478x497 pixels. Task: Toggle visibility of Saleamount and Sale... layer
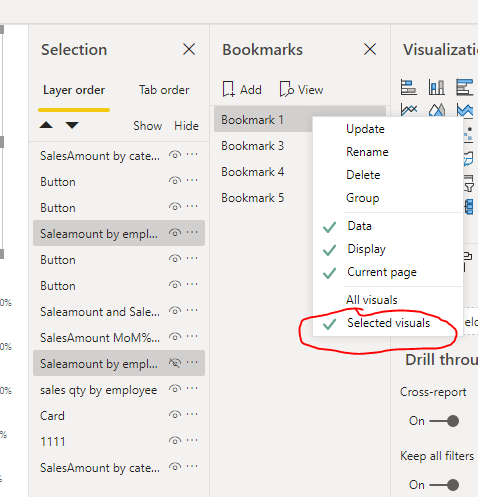(175, 311)
